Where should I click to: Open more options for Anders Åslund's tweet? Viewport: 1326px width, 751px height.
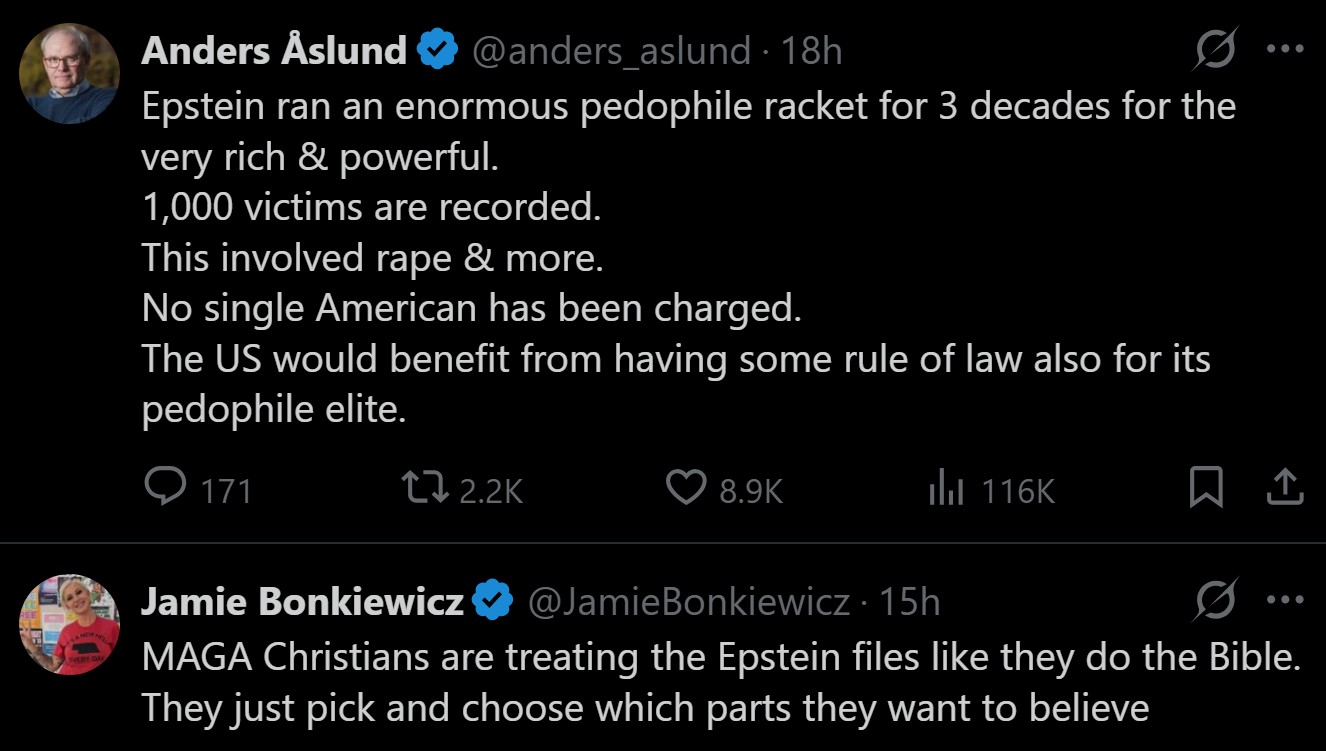pos(1285,49)
